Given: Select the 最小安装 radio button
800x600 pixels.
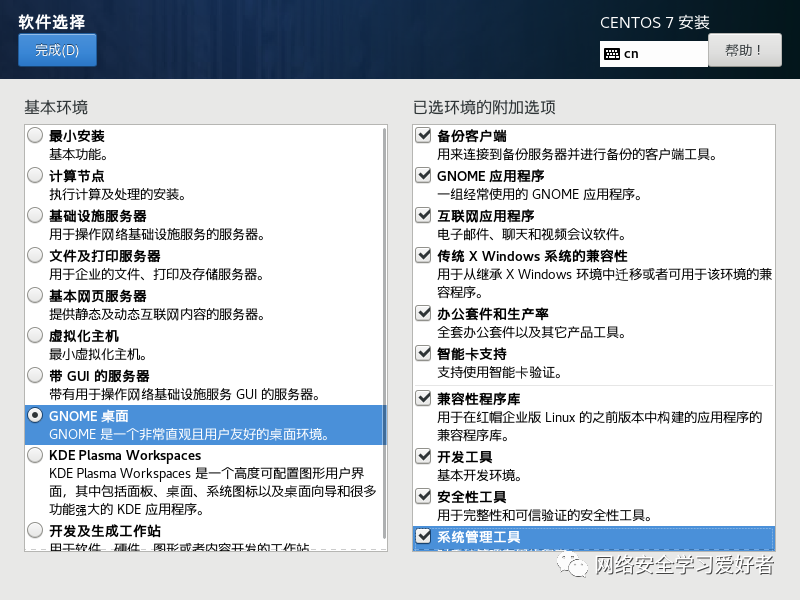Looking at the screenshot, I should point(35,135).
